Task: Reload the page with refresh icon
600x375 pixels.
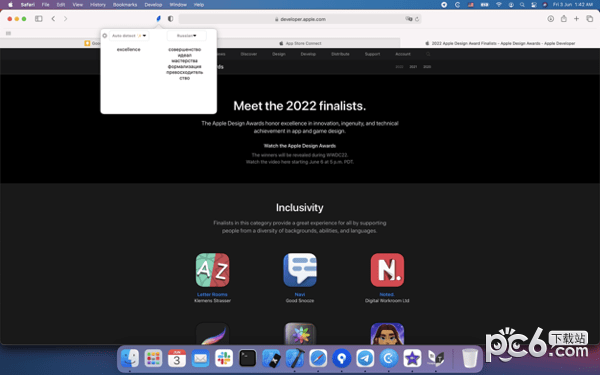Action: point(417,19)
